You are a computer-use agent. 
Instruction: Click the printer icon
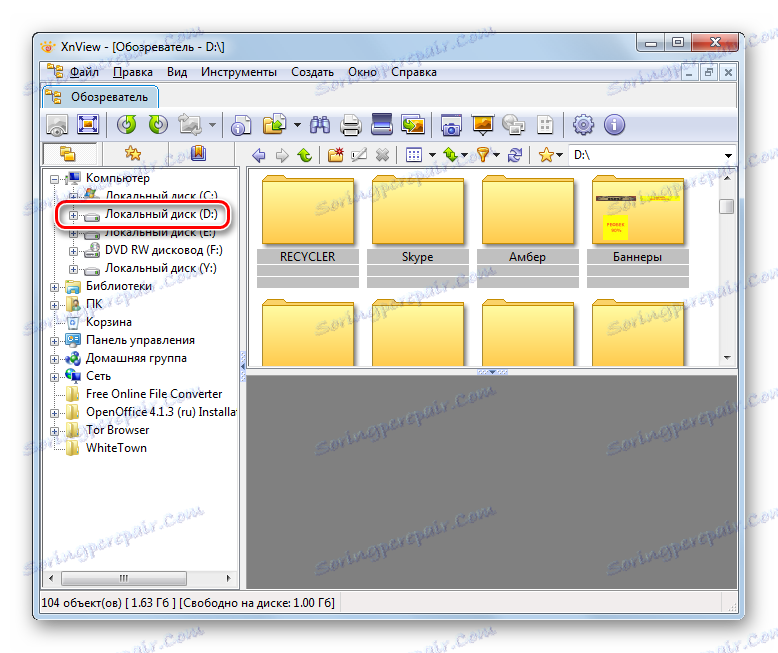point(351,125)
